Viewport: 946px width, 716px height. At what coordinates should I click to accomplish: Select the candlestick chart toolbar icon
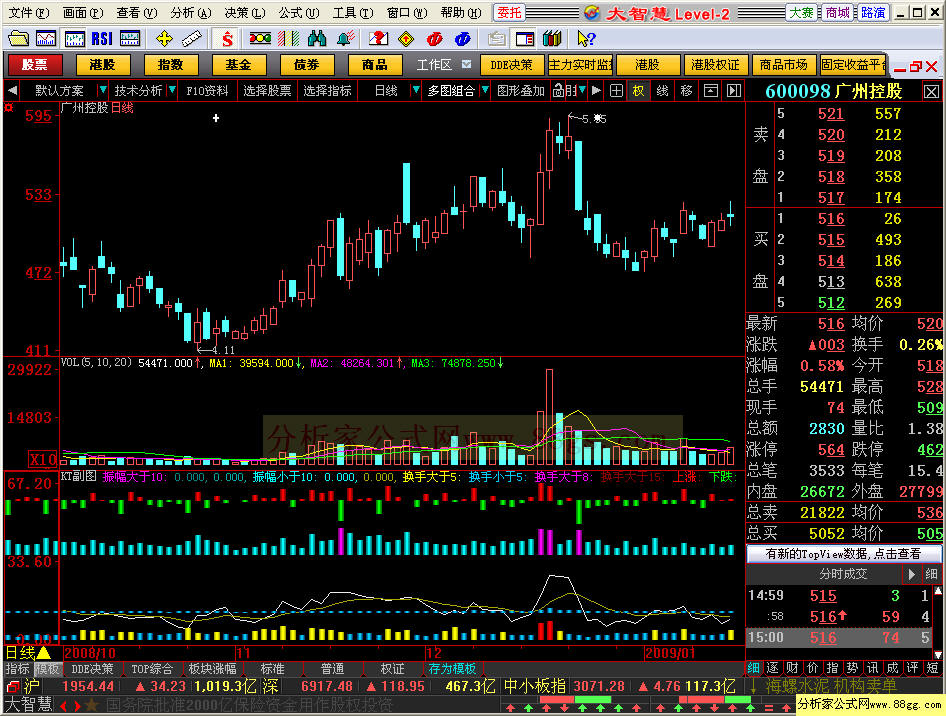click(x=75, y=39)
